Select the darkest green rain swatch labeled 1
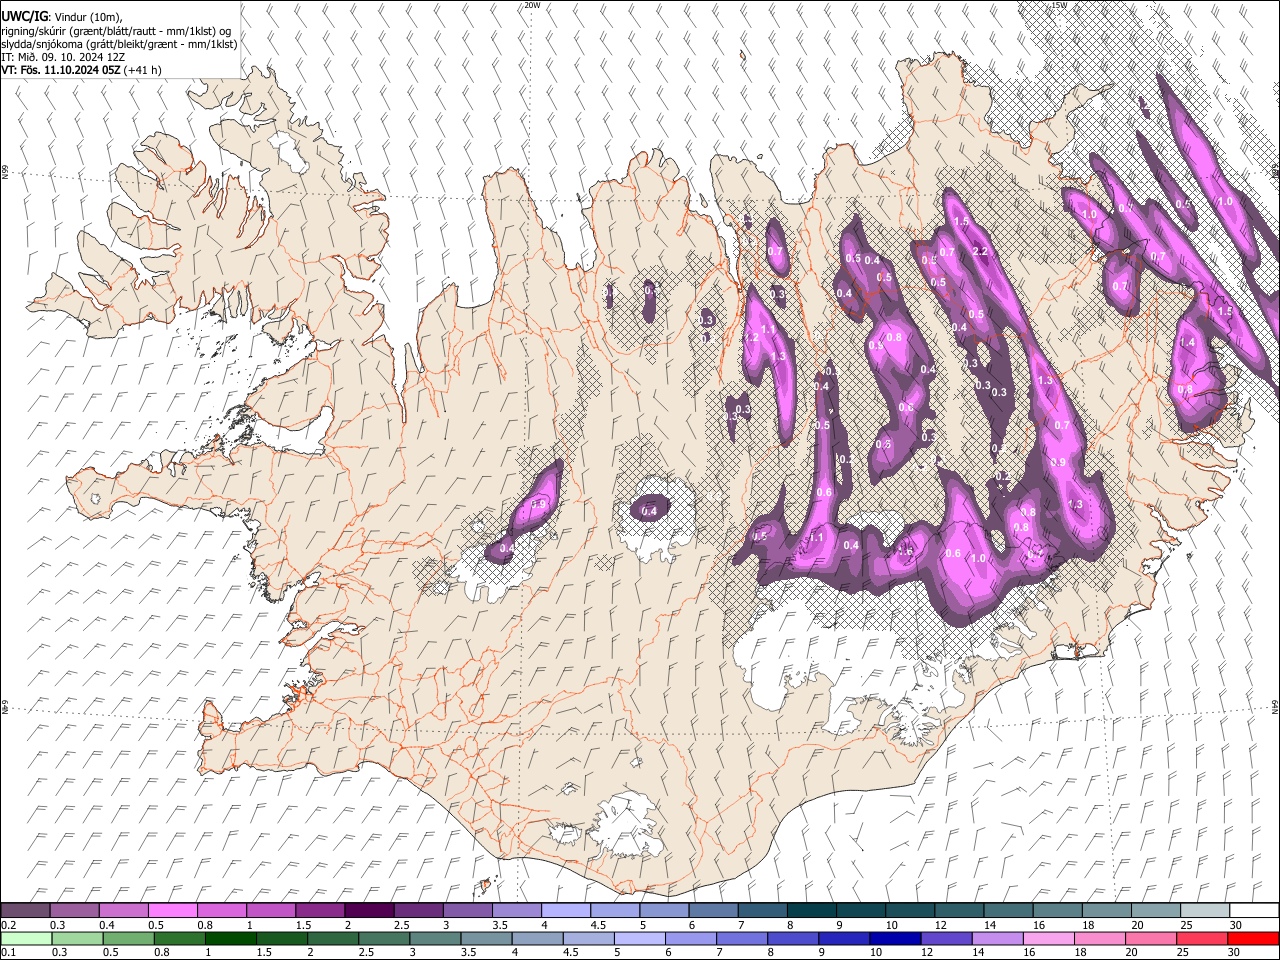This screenshot has height=960, width=1280. pos(230,938)
